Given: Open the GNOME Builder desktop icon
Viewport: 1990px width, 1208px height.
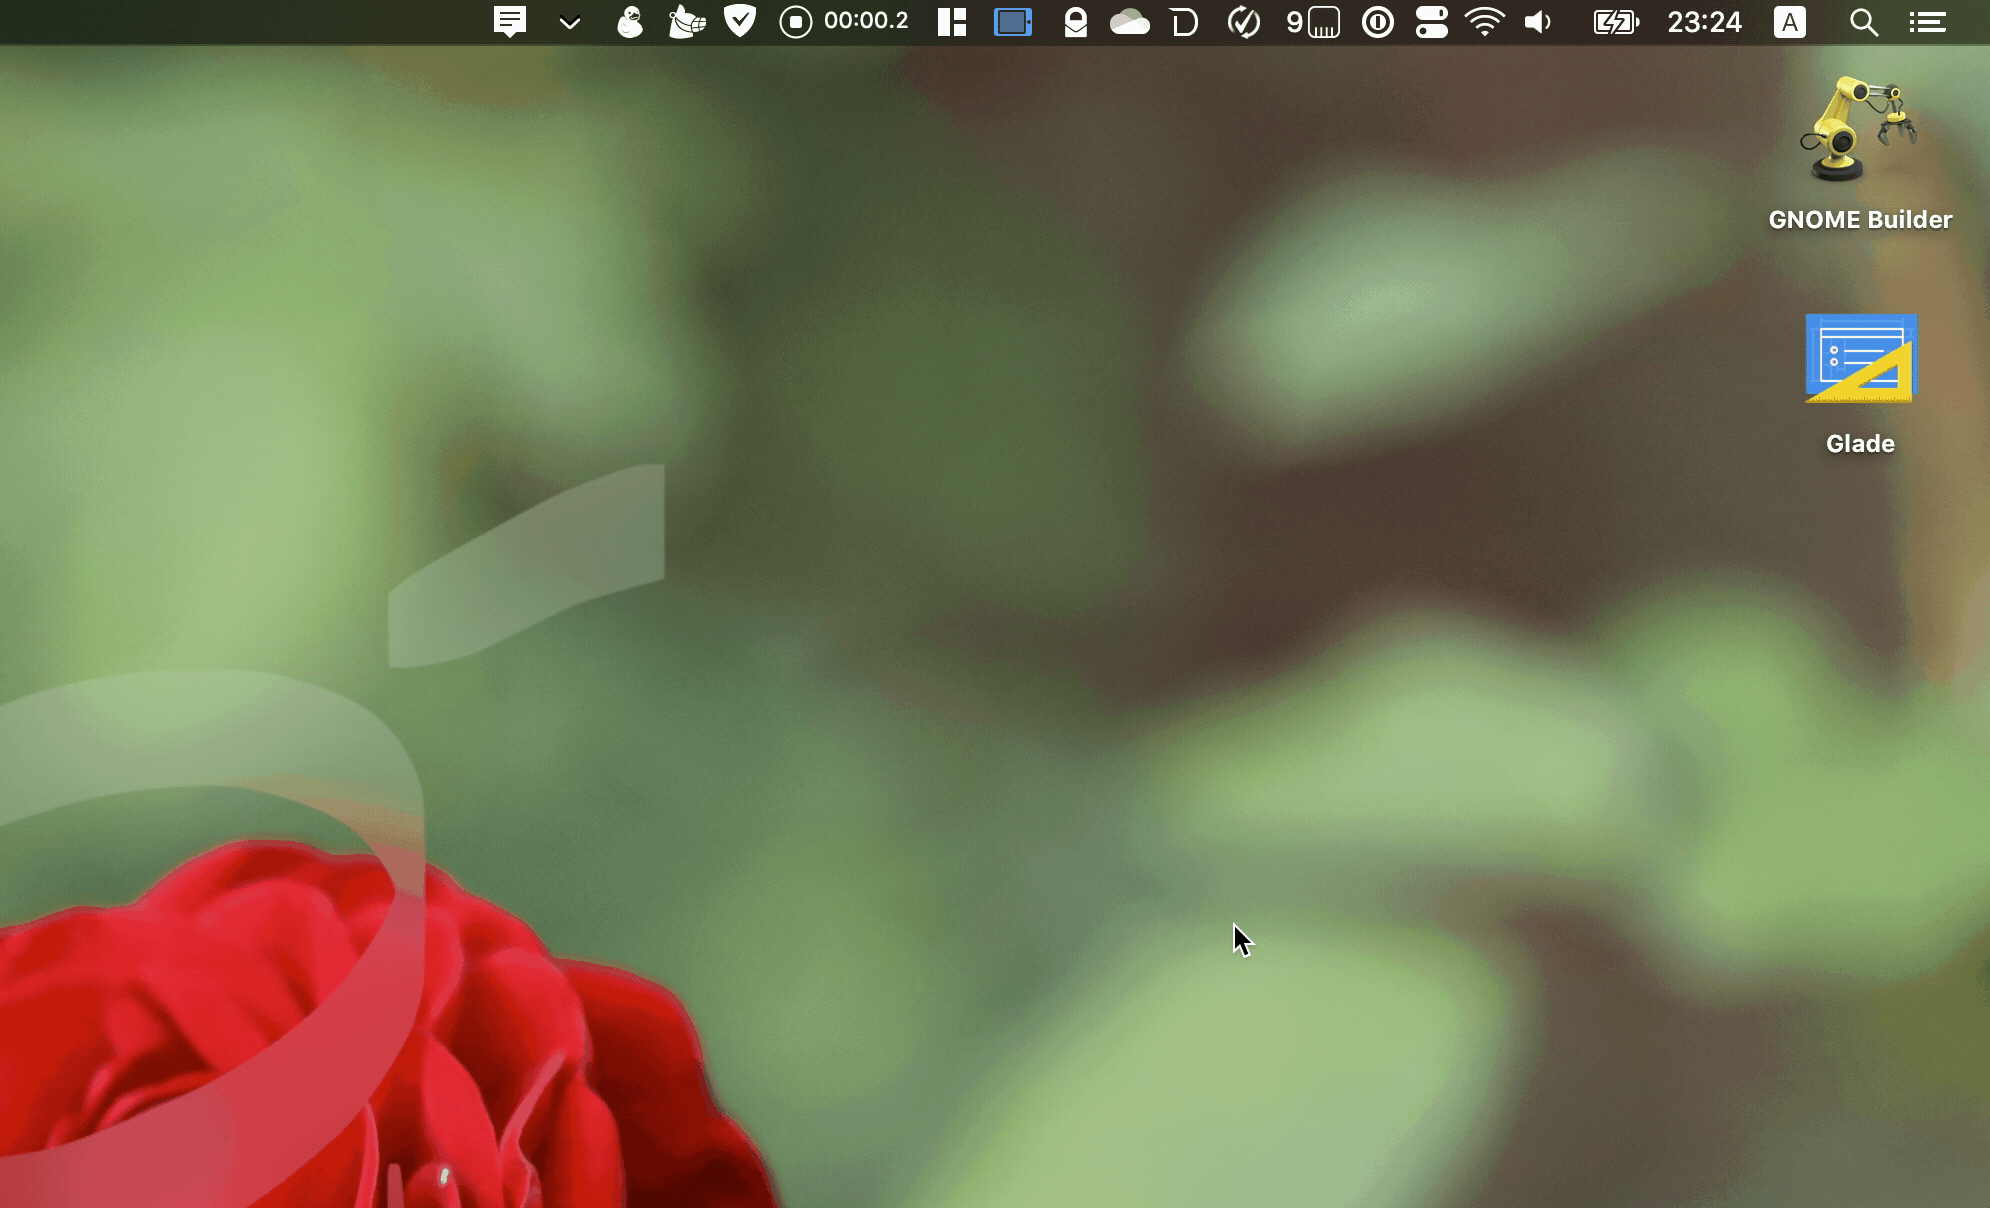Looking at the screenshot, I should tap(1859, 128).
